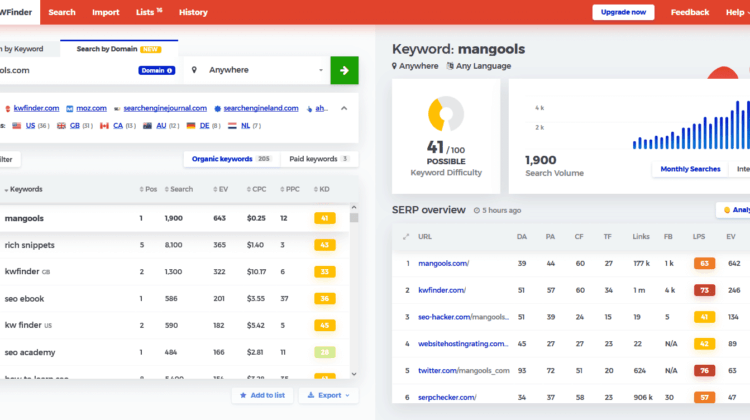
Task: Click the keyword difficulty donut chart
Action: (x=446, y=114)
